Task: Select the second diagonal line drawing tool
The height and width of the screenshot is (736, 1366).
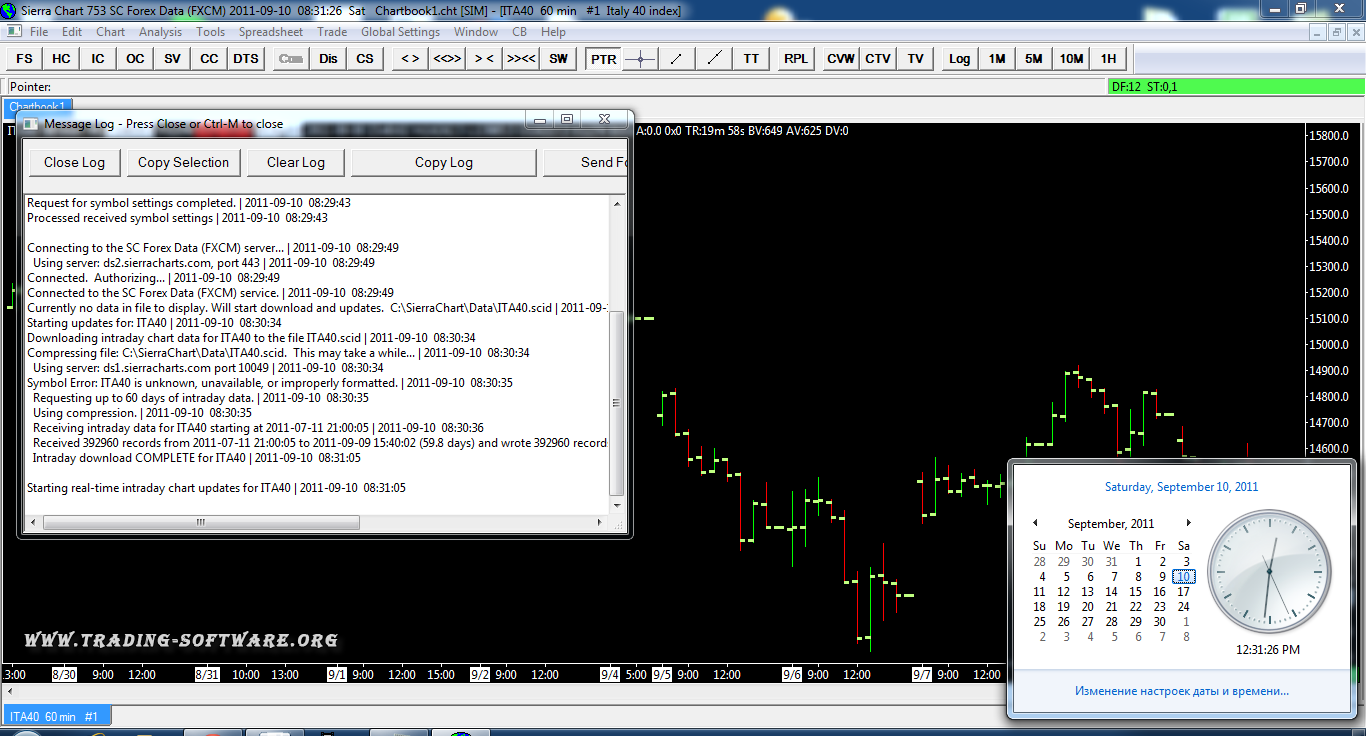Action: (714, 59)
